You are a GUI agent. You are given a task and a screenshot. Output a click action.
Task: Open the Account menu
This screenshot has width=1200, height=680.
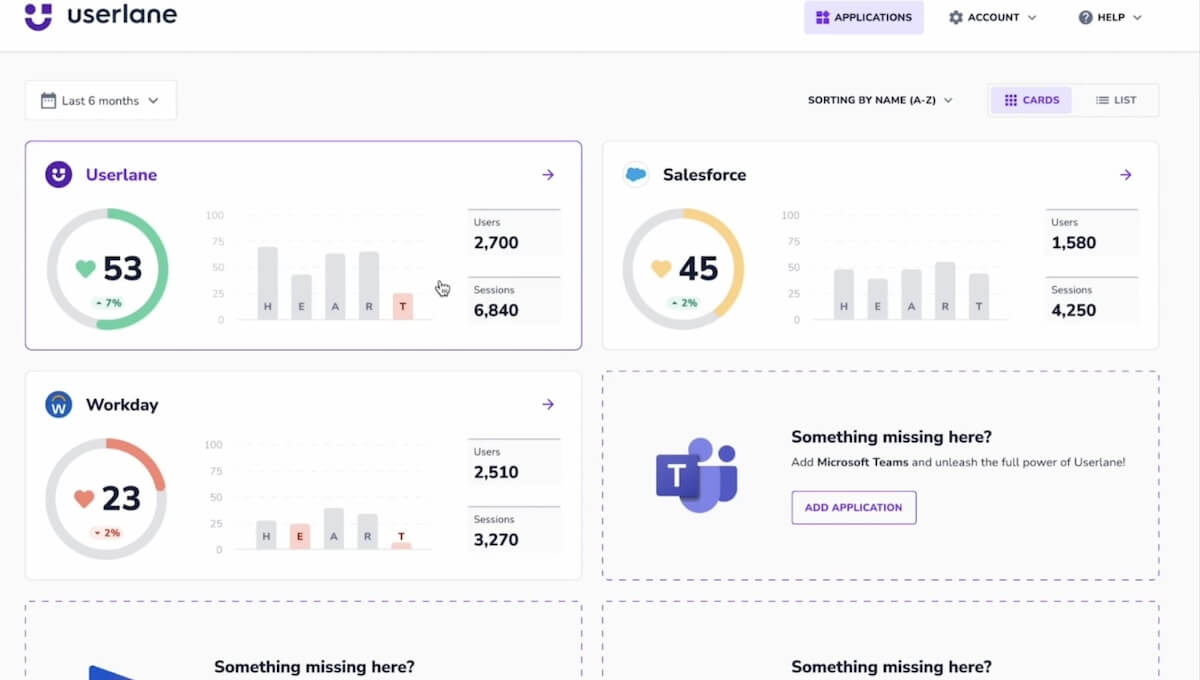(x=992, y=17)
